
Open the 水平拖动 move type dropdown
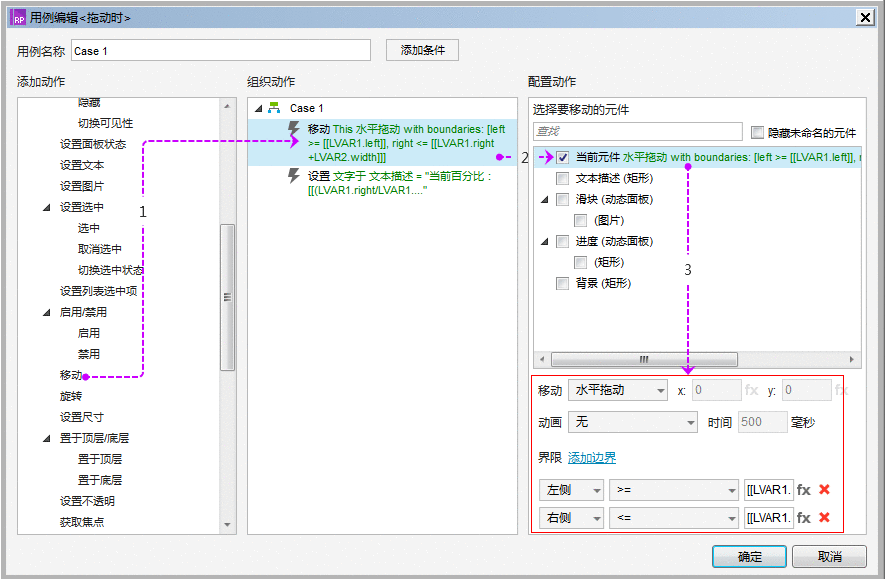point(618,390)
